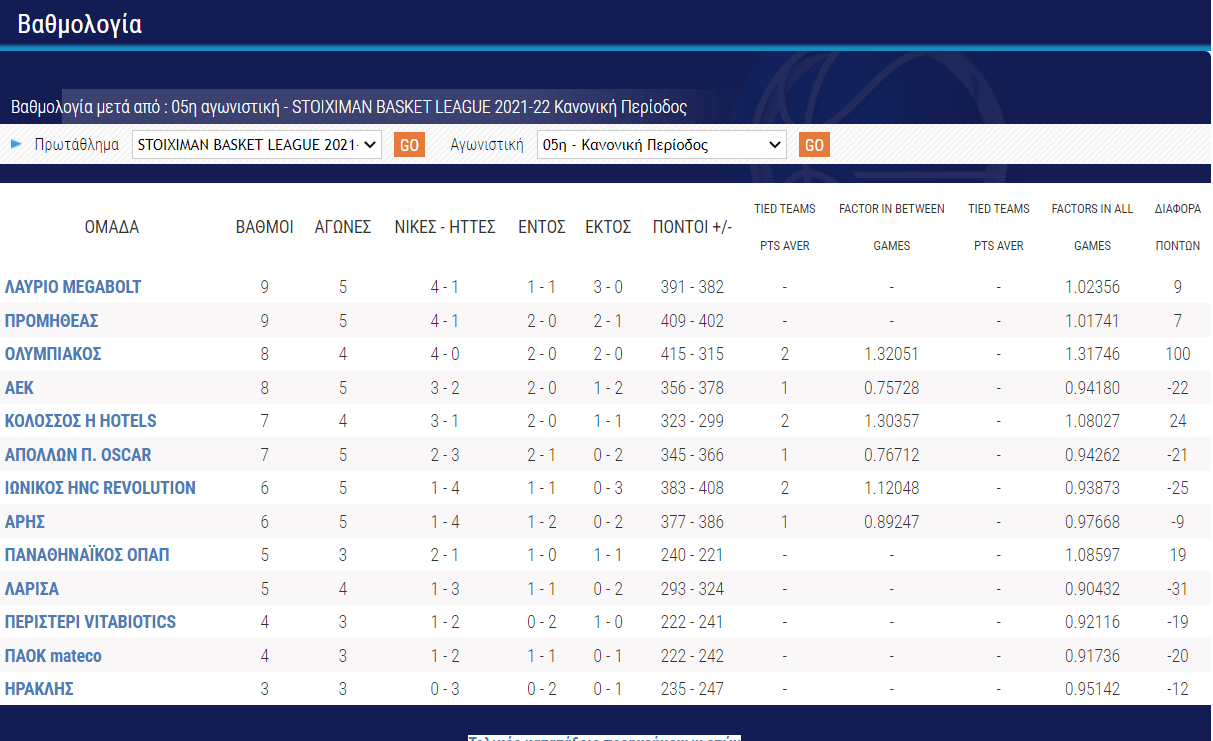This screenshot has width=1213, height=741.
Task: Open the Πρωτάθλημα championship dropdown
Action: (257, 145)
